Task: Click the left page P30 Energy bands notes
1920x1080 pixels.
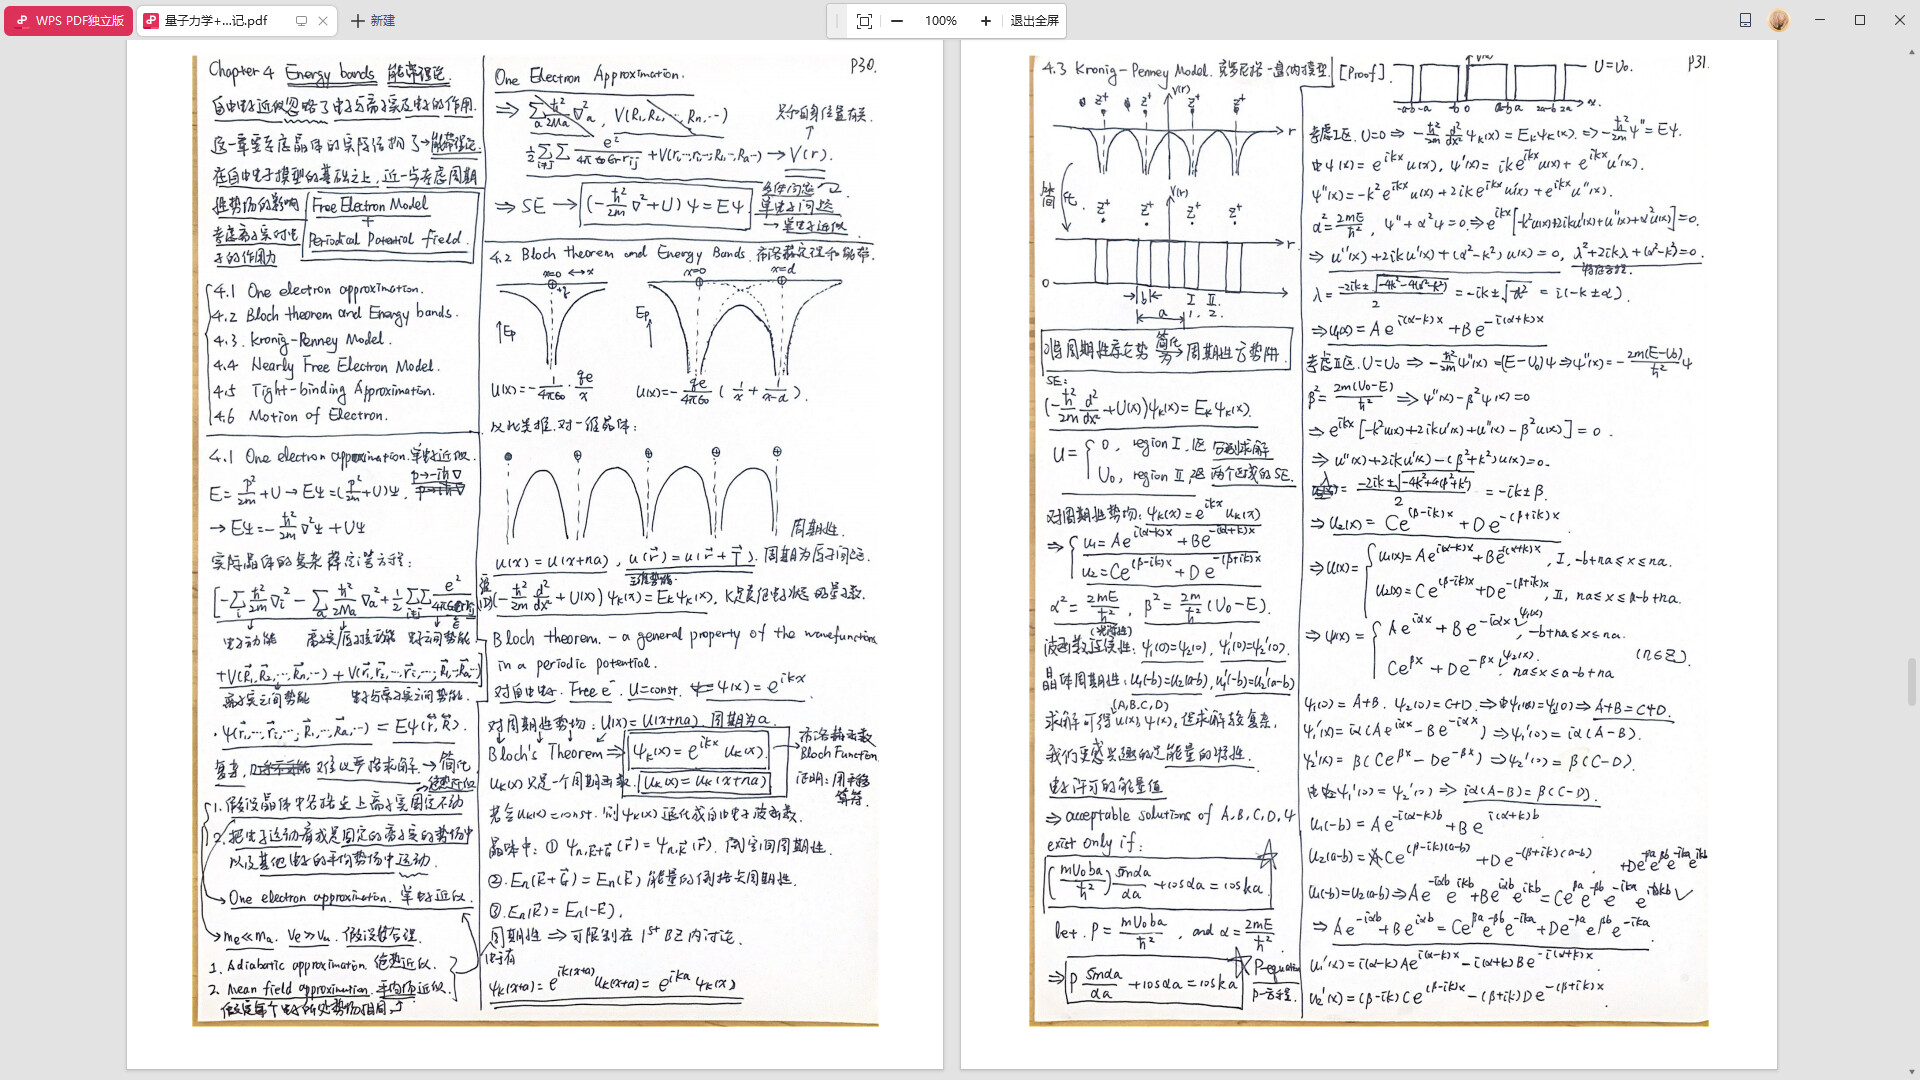Action: (x=535, y=540)
